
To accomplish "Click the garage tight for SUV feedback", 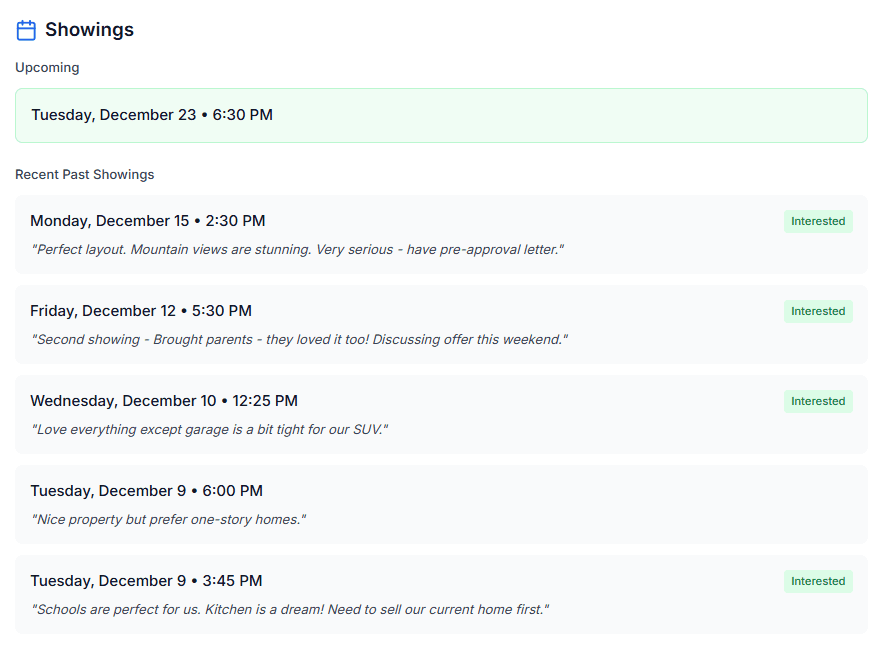I will coord(209,429).
